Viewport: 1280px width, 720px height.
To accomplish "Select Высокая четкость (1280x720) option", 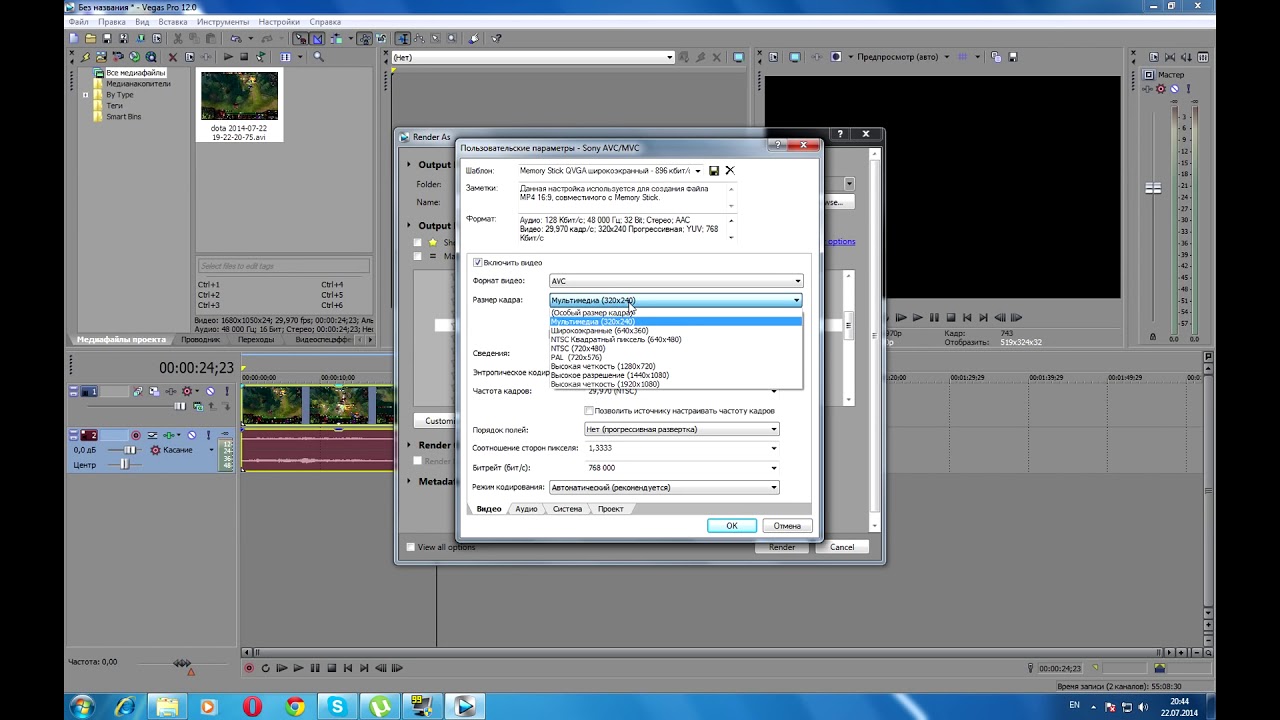I will tap(603, 366).
